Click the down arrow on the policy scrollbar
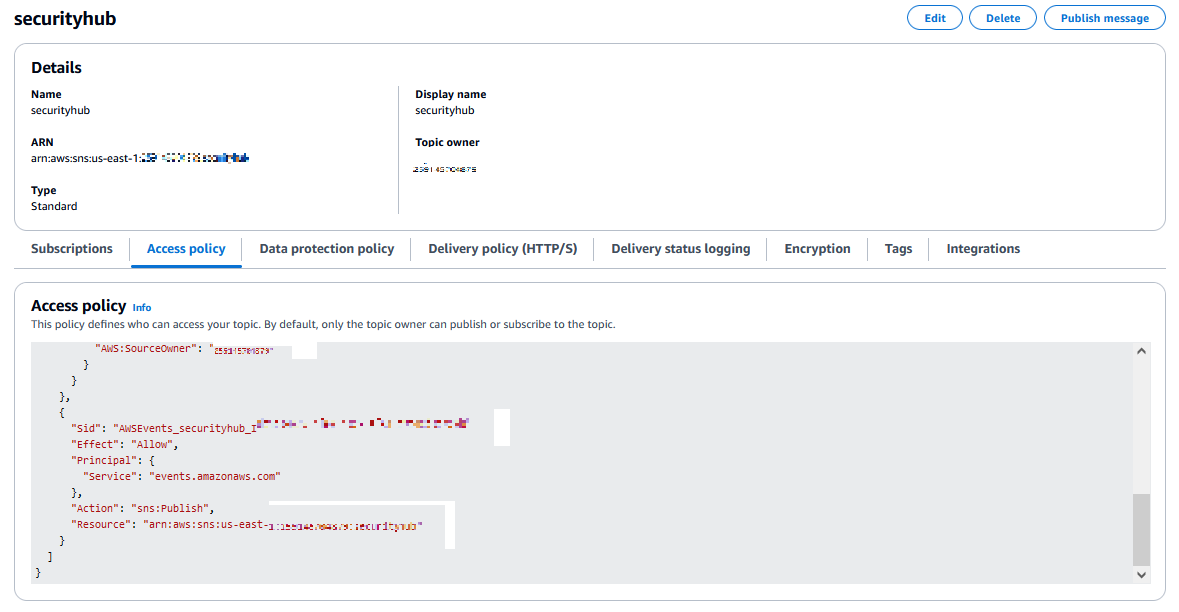 [x=1140, y=575]
